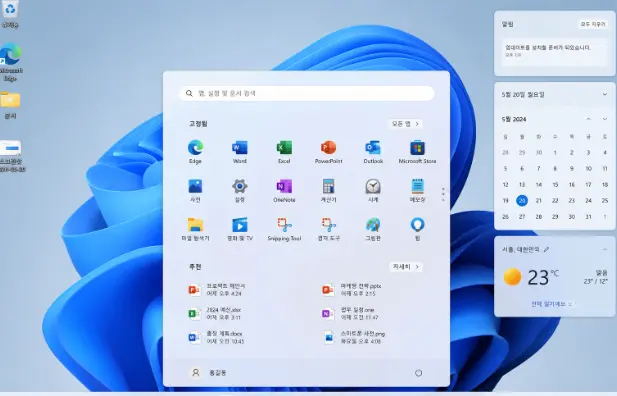Screen dimensions: 617x396
Task: Select the Microsoft Edge desktop shortcut
Action: [11, 62]
